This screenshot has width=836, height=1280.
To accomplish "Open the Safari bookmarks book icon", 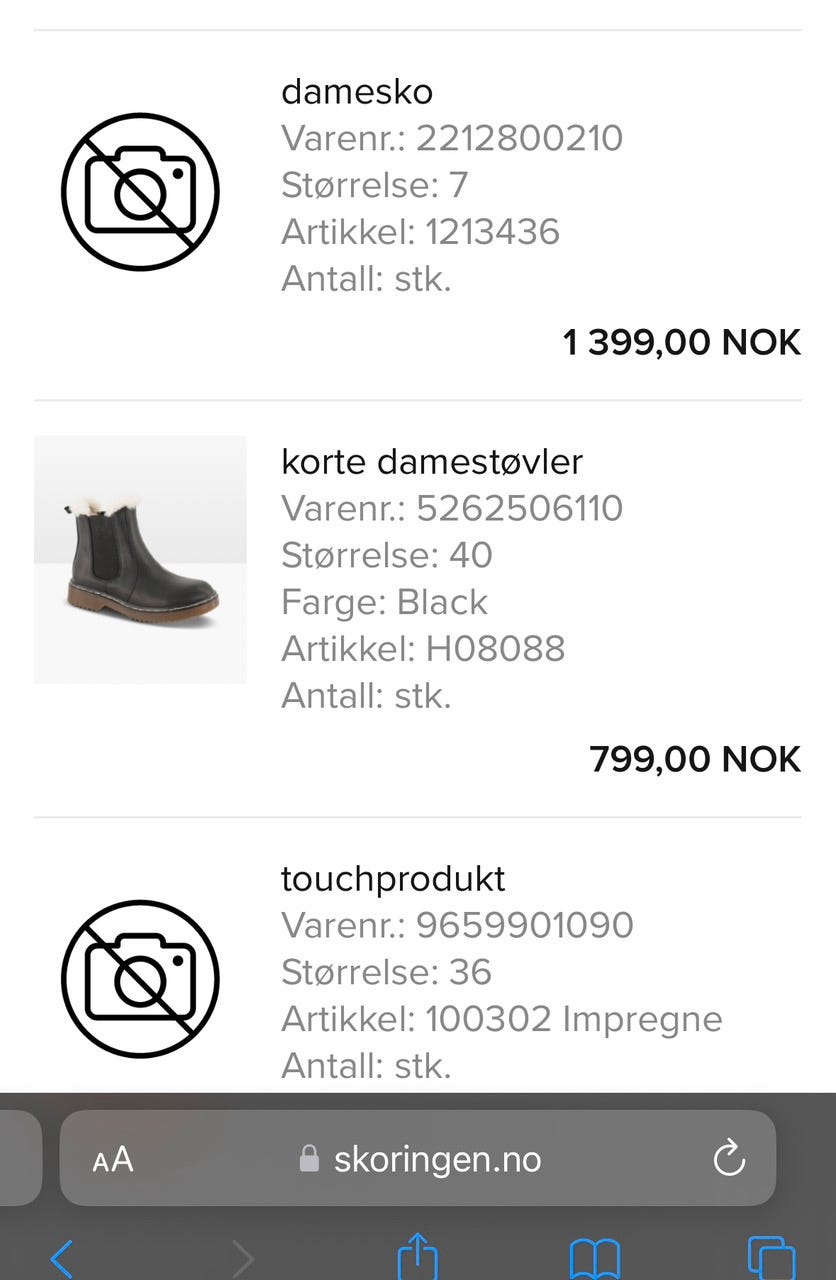I will [x=595, y=1258].
